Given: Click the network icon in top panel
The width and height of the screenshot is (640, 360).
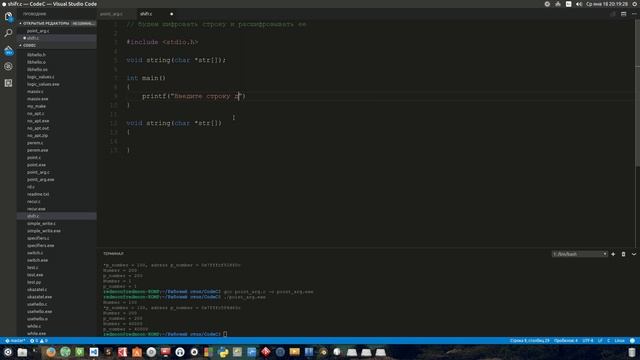Looking at the screenshot, I should click(x=558, y=4).
